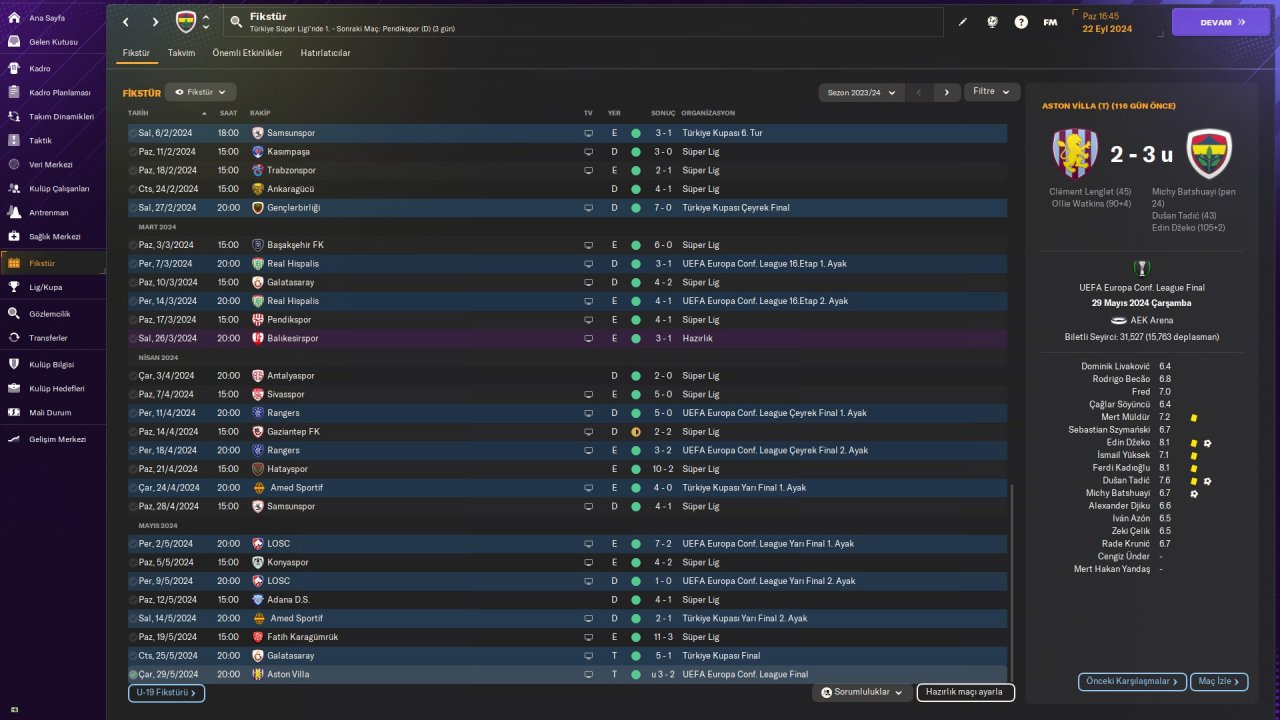Open the Filtre dropdown

click(x=992, y=92)
